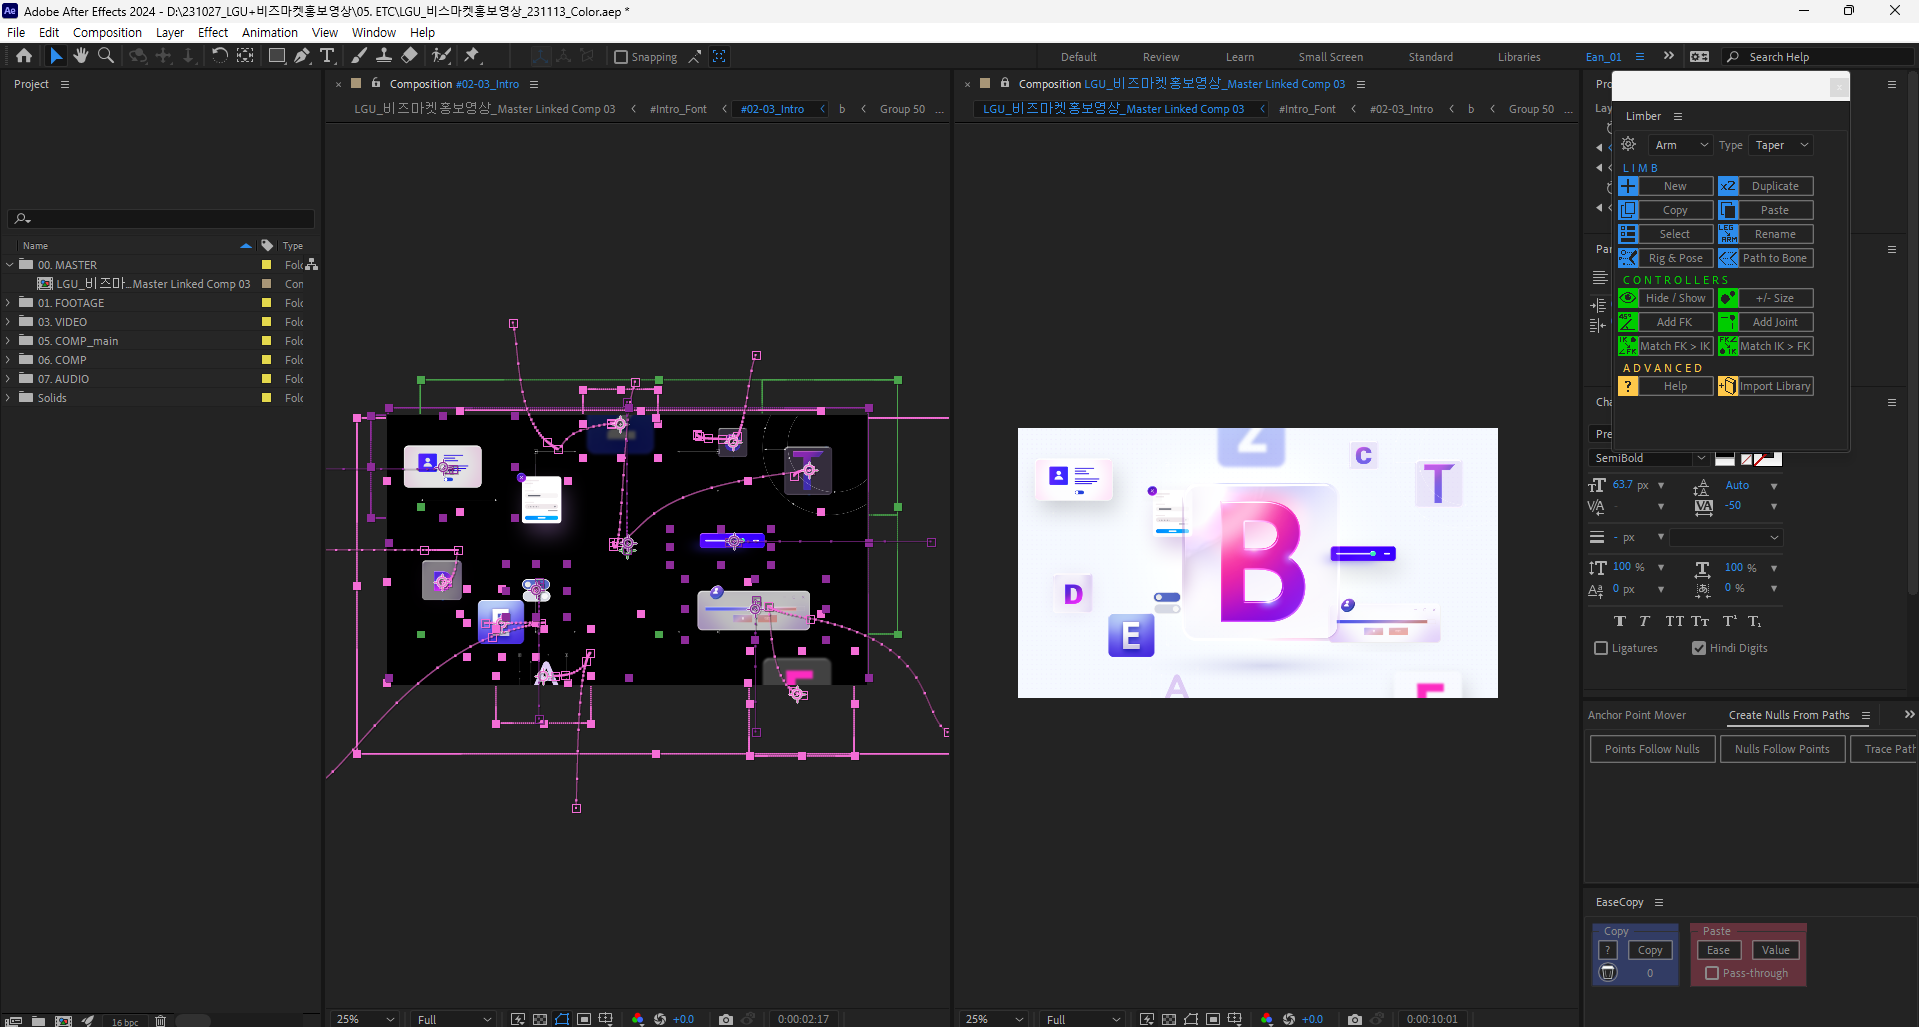Screen dimensions: 1919x1027
Task: Enable the Snapping checkbox
Action: (622, 56)
